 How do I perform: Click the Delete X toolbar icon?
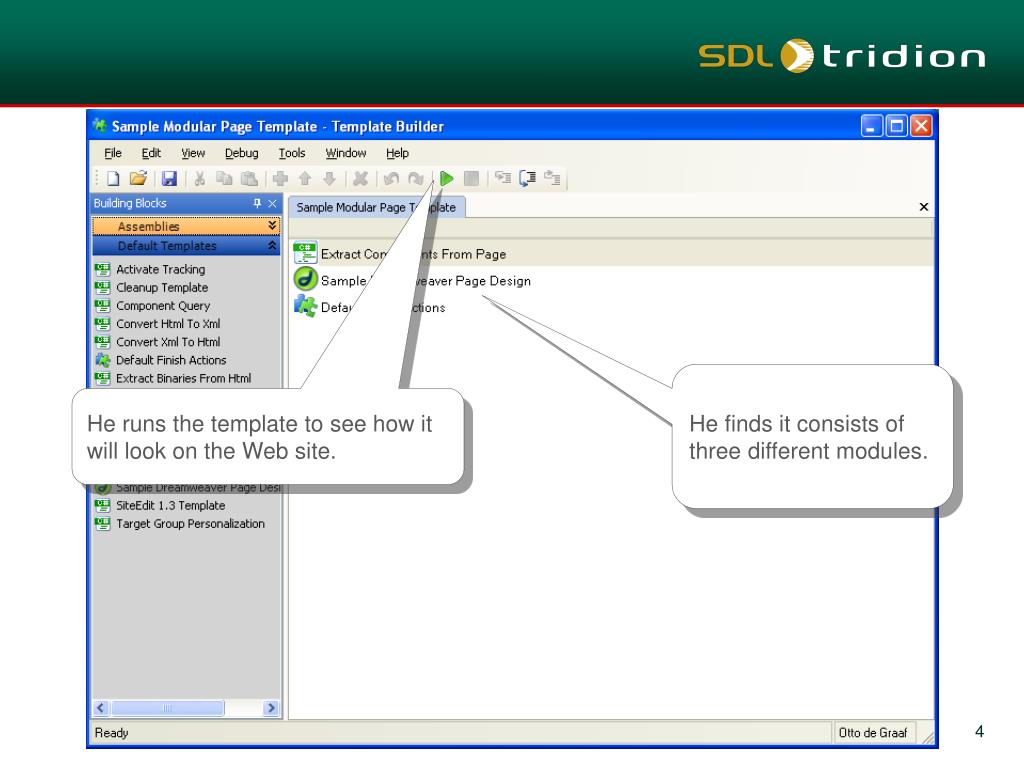(360, 178)
